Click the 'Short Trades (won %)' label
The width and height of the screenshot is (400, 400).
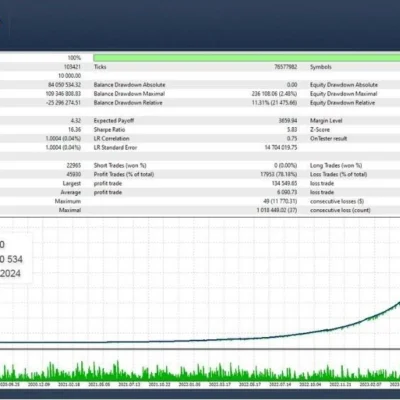(x=120, y=166)
